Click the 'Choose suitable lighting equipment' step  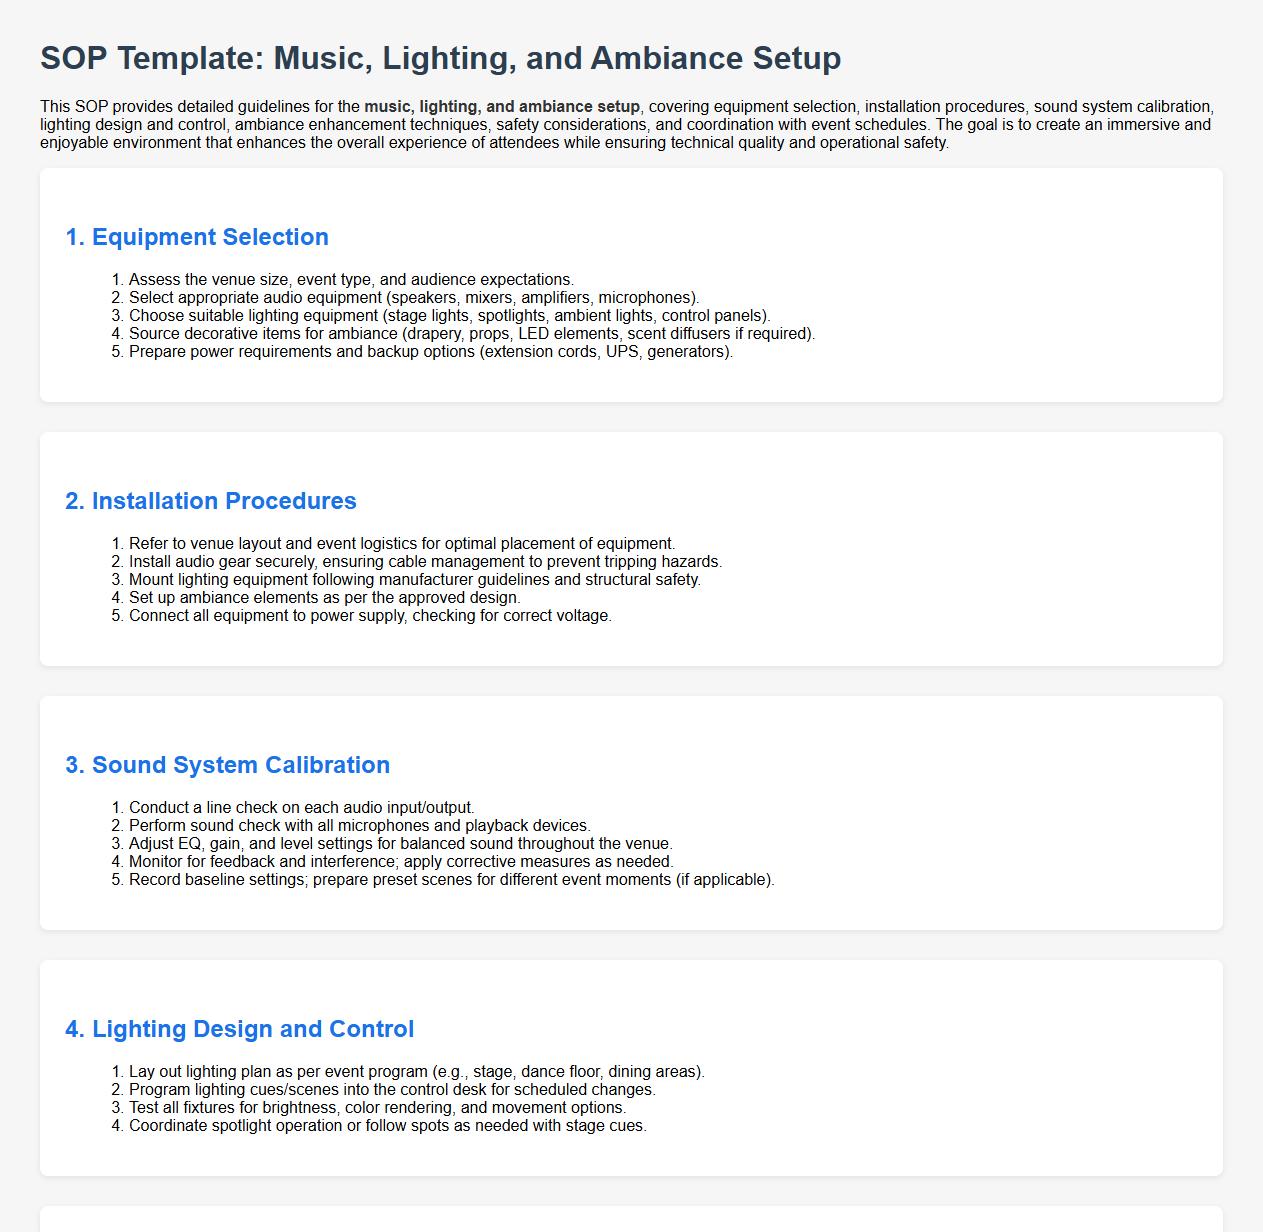pos(449,316)
